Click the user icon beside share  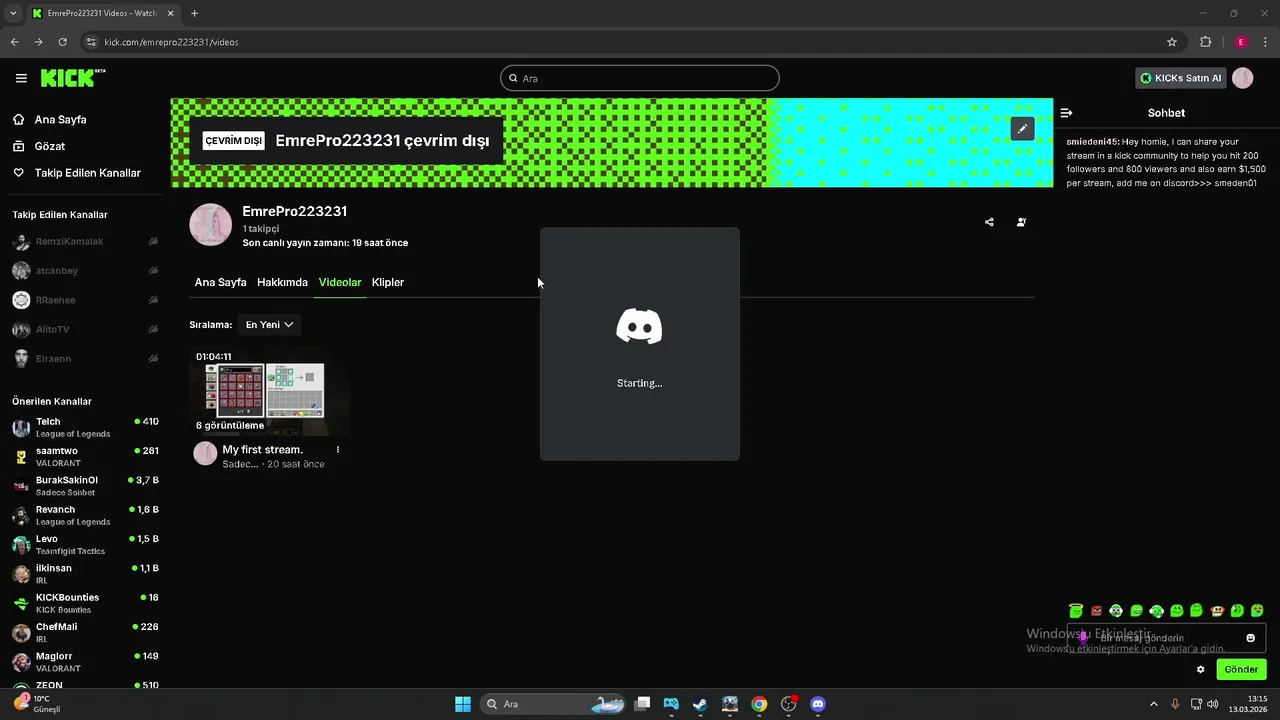[1021, 222]
